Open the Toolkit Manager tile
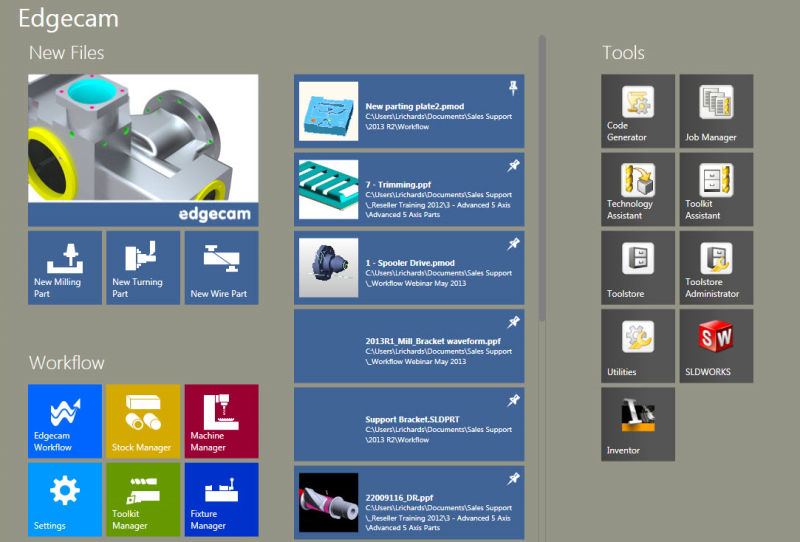The image size is (800, 542). coord(143,500)
